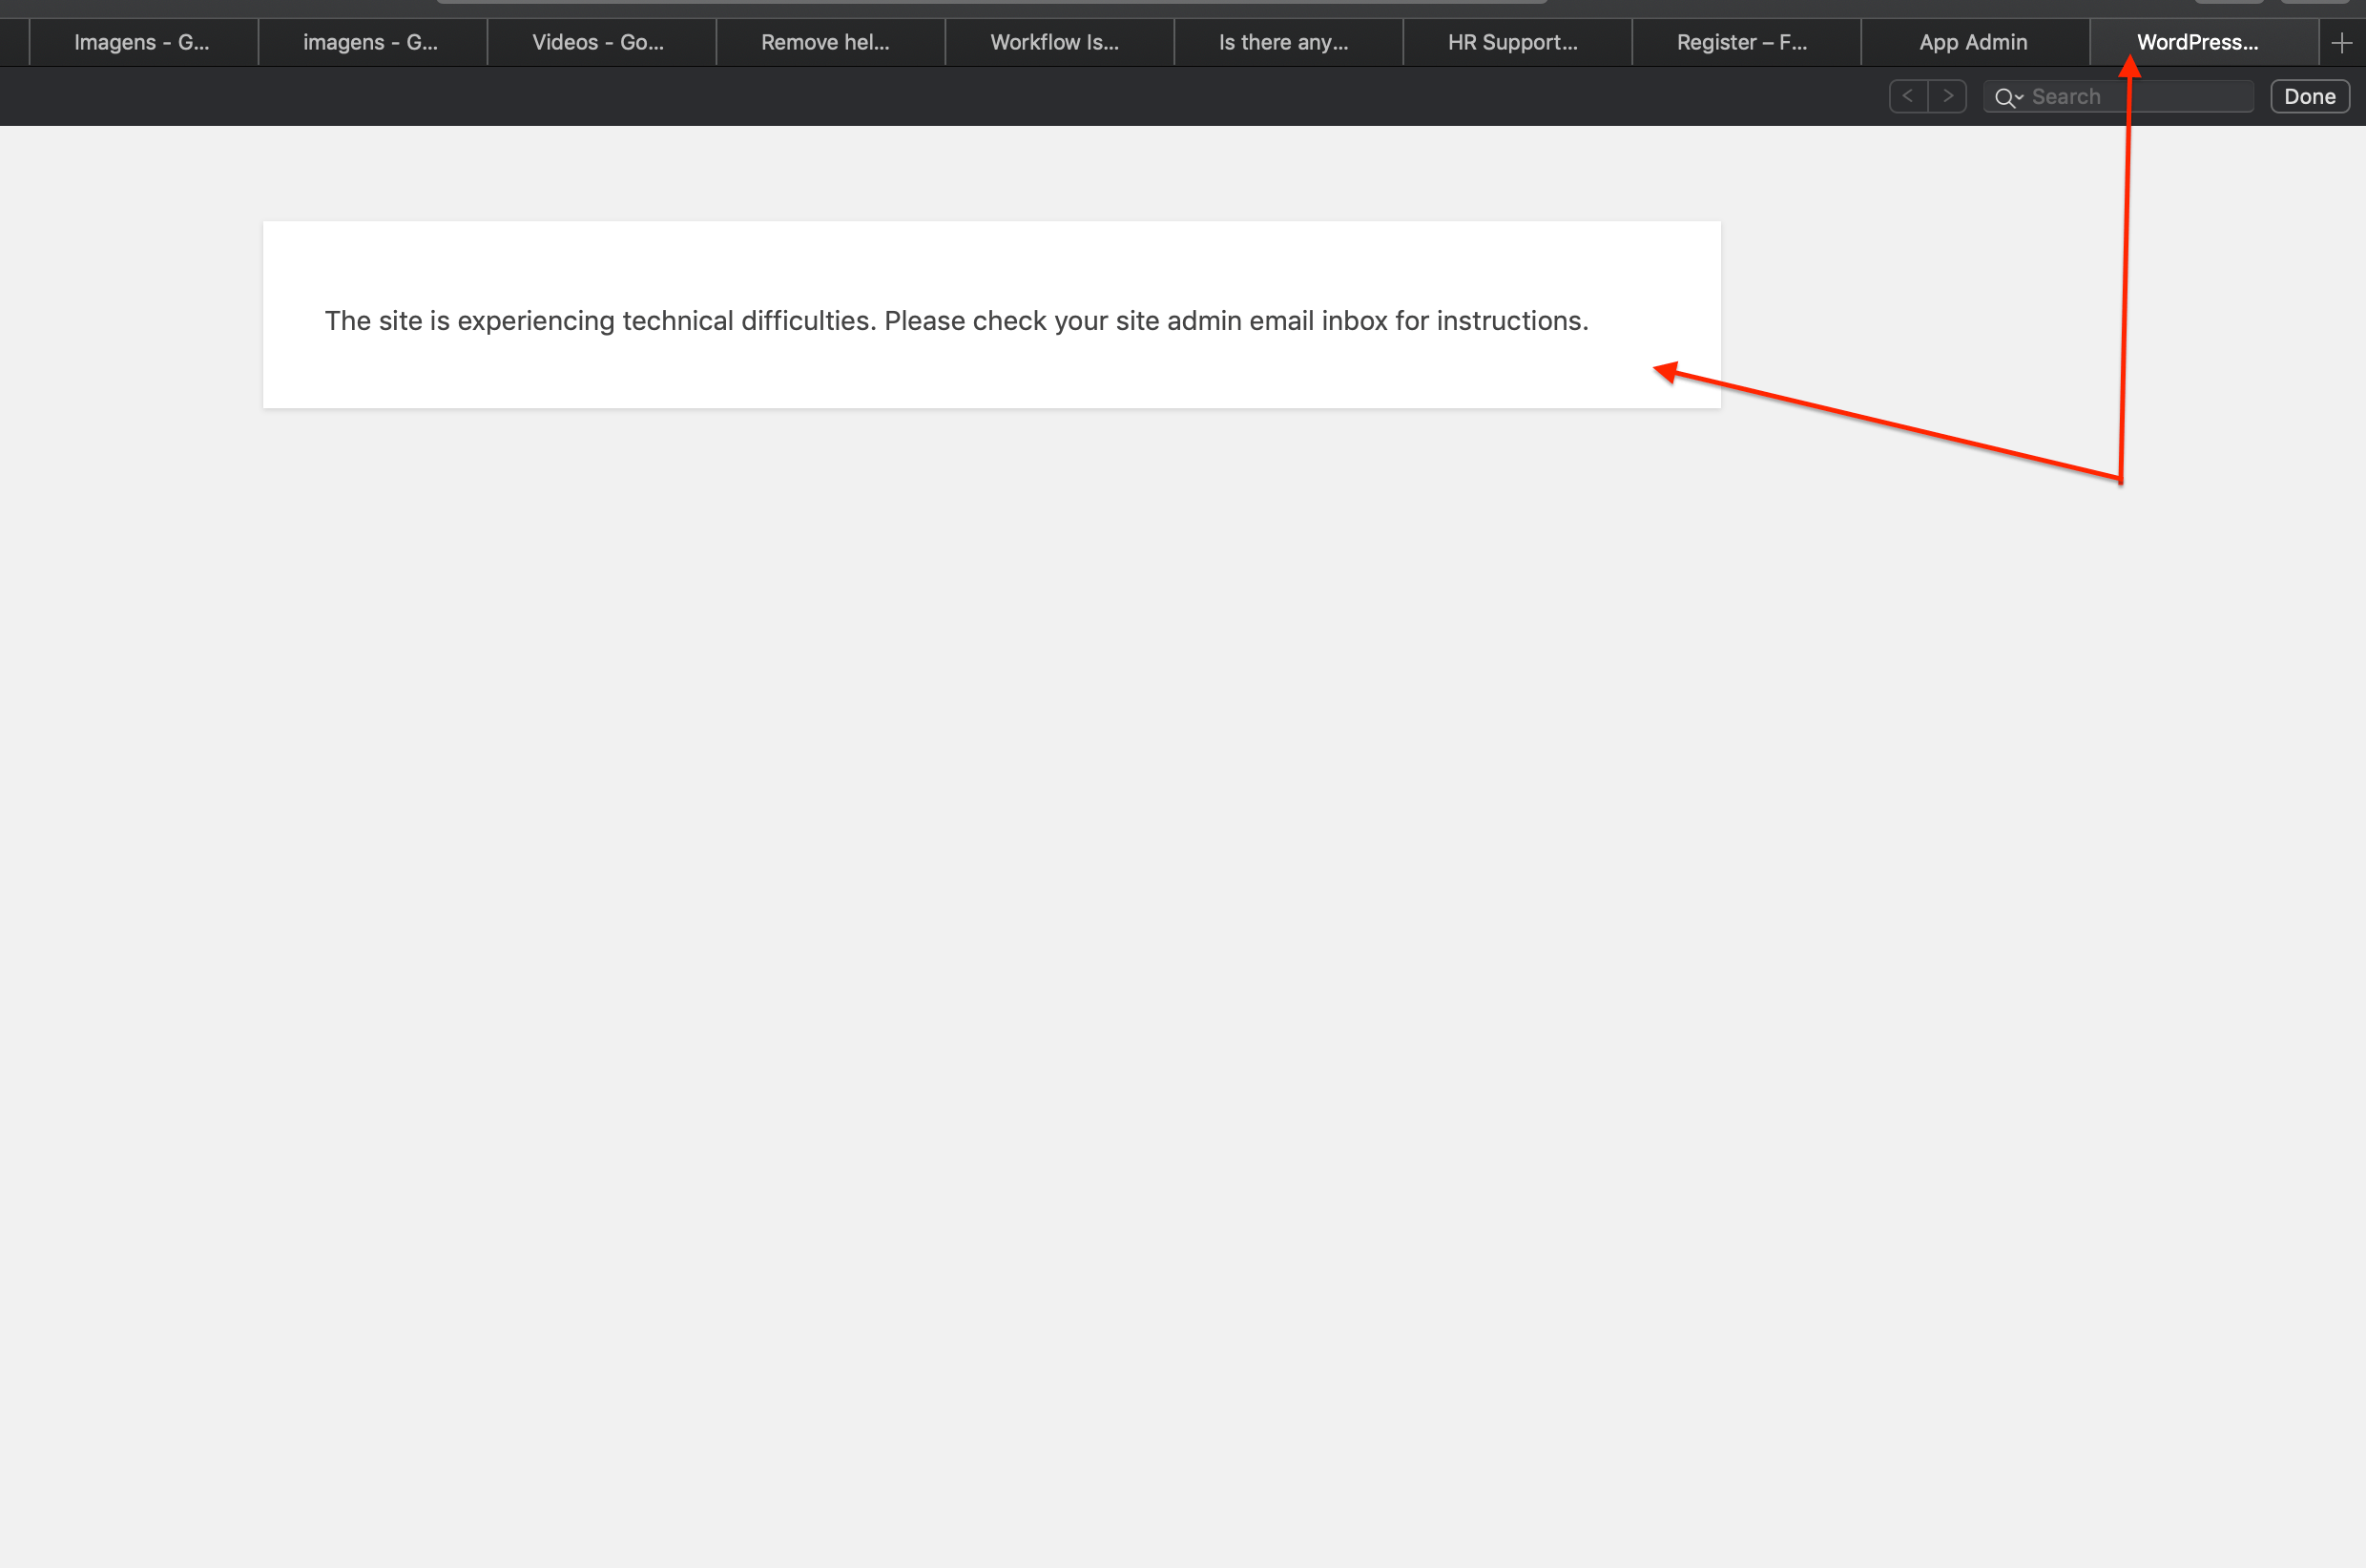The height and width of the screenshot is (1568, 2366).
Task: Switch to Is there any... tab
Action: click(x=1283, y=43)
